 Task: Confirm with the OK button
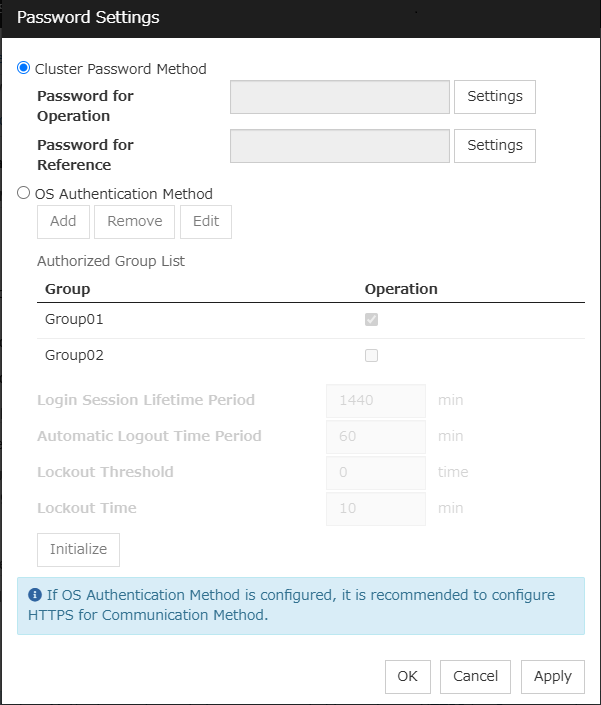pos(407,676)
